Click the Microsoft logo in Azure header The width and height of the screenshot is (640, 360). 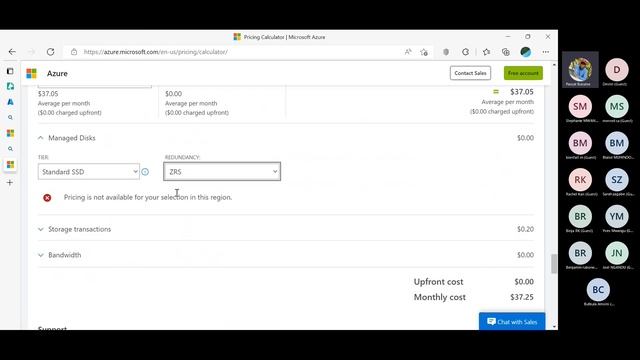31,73
